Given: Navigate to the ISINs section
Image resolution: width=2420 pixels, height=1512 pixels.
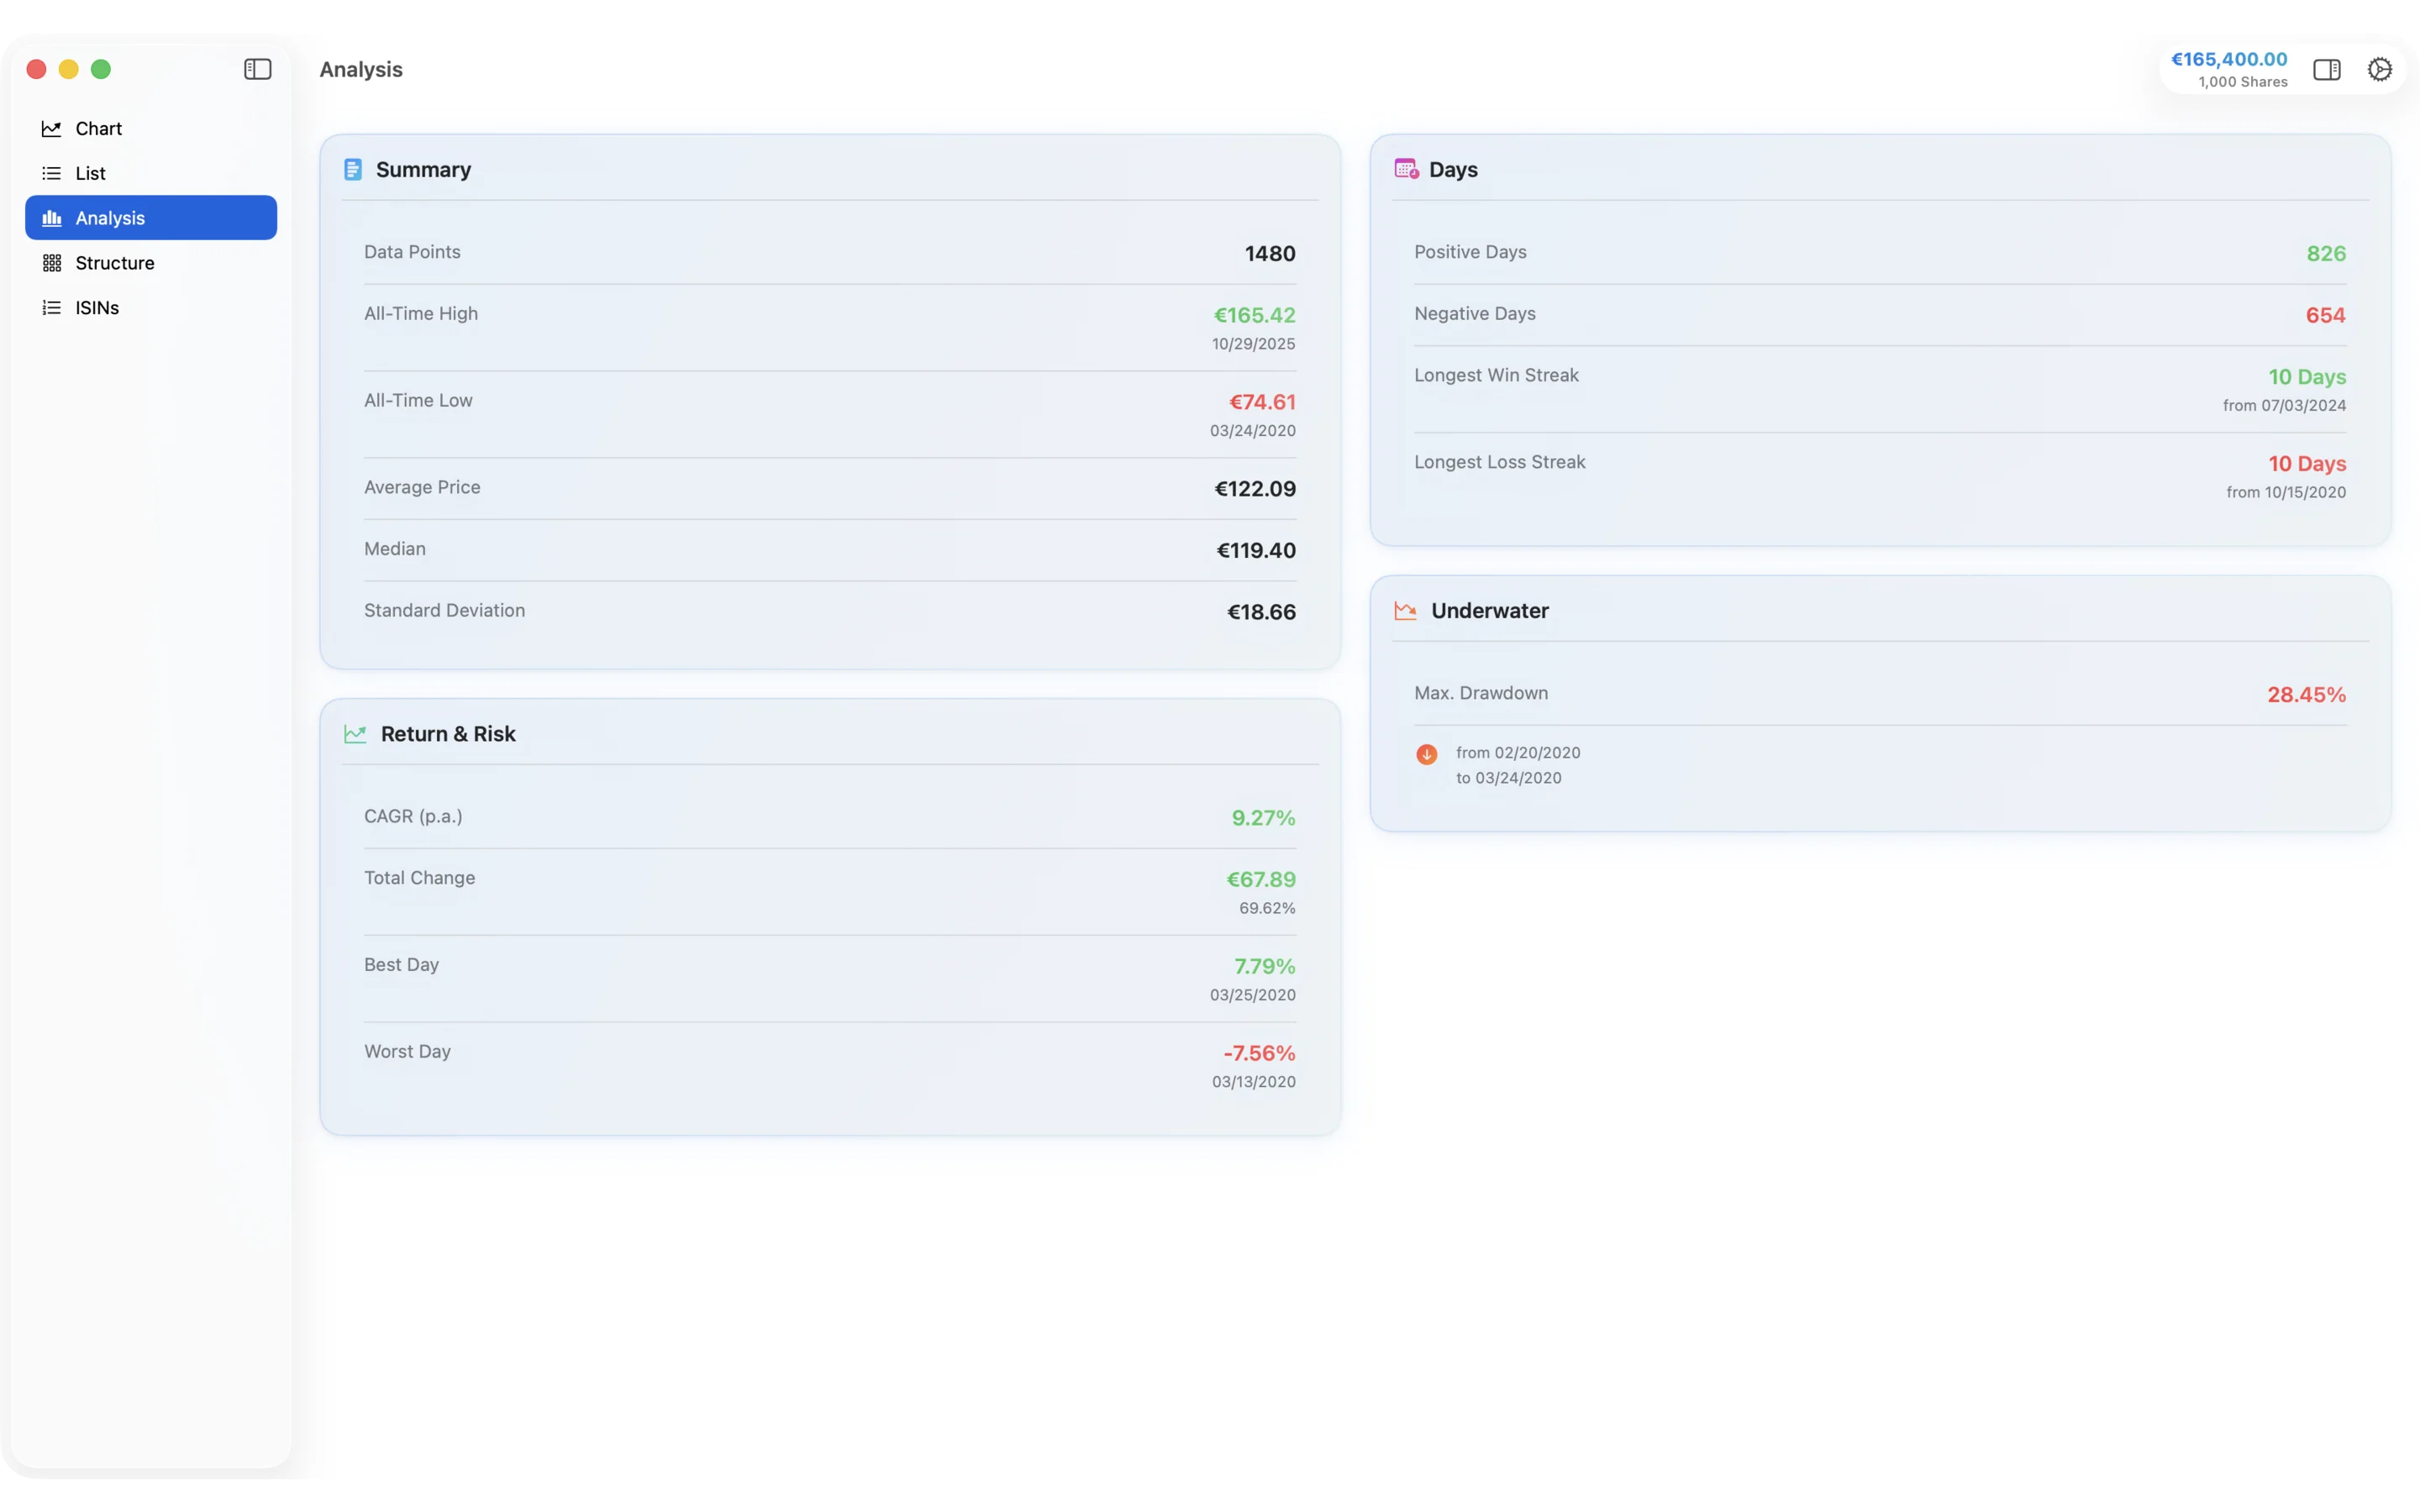Looking at the screenshot, I should click(x=97, y=307).
